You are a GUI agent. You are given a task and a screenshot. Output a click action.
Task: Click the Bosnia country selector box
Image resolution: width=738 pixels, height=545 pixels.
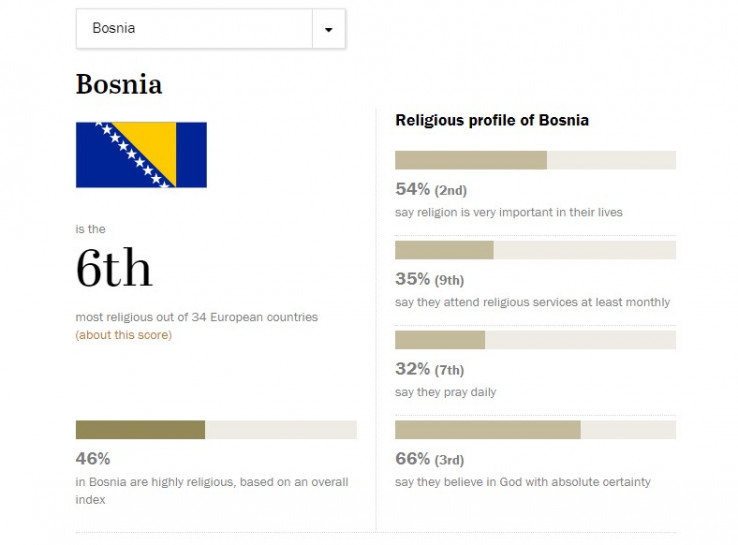pos(195,29)
